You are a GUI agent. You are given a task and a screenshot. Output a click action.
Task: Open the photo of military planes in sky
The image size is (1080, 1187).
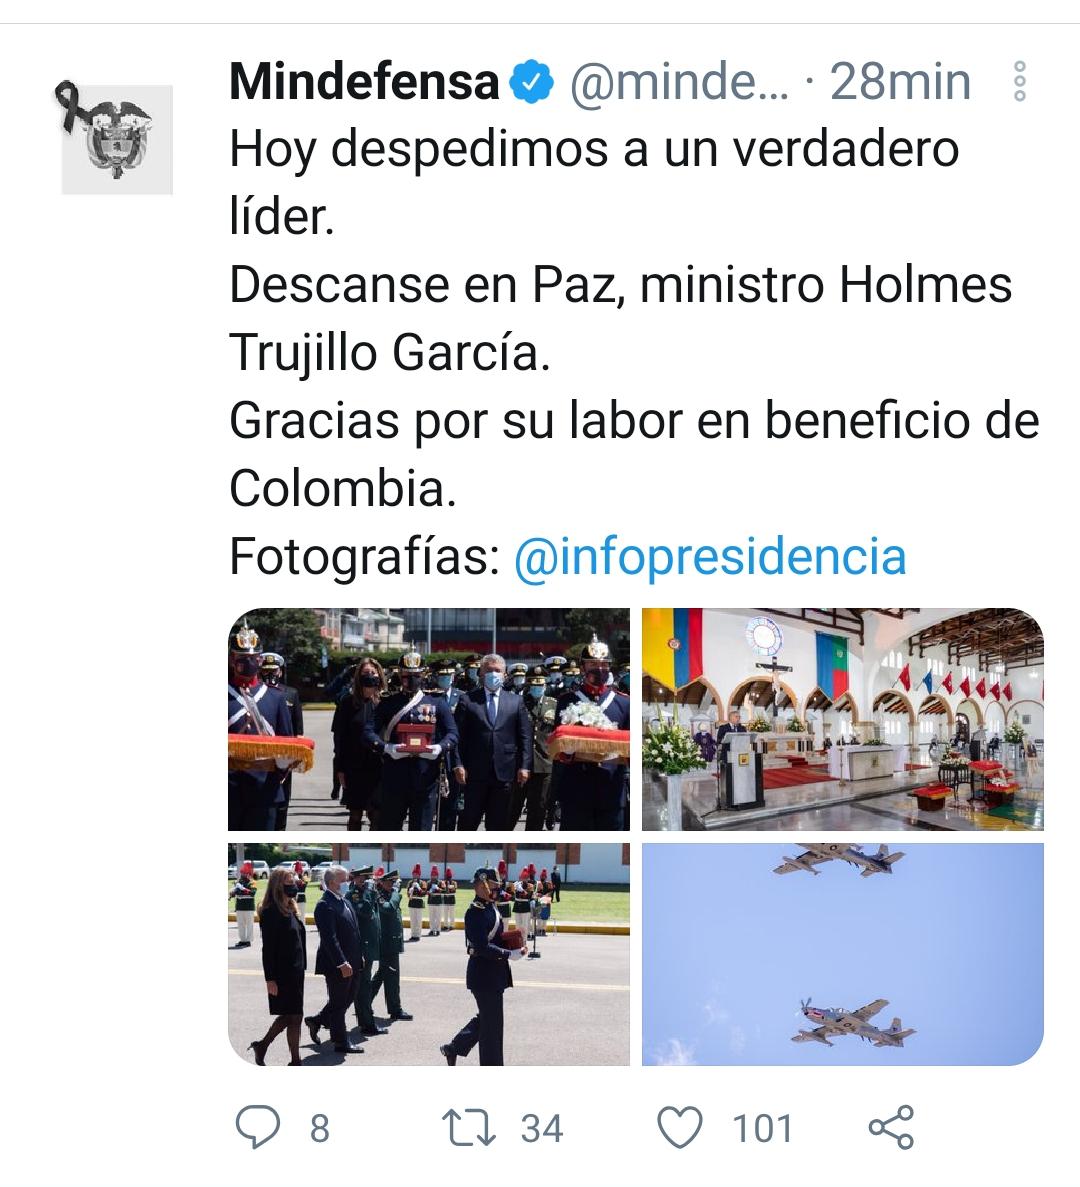click(x=842, y=955)
